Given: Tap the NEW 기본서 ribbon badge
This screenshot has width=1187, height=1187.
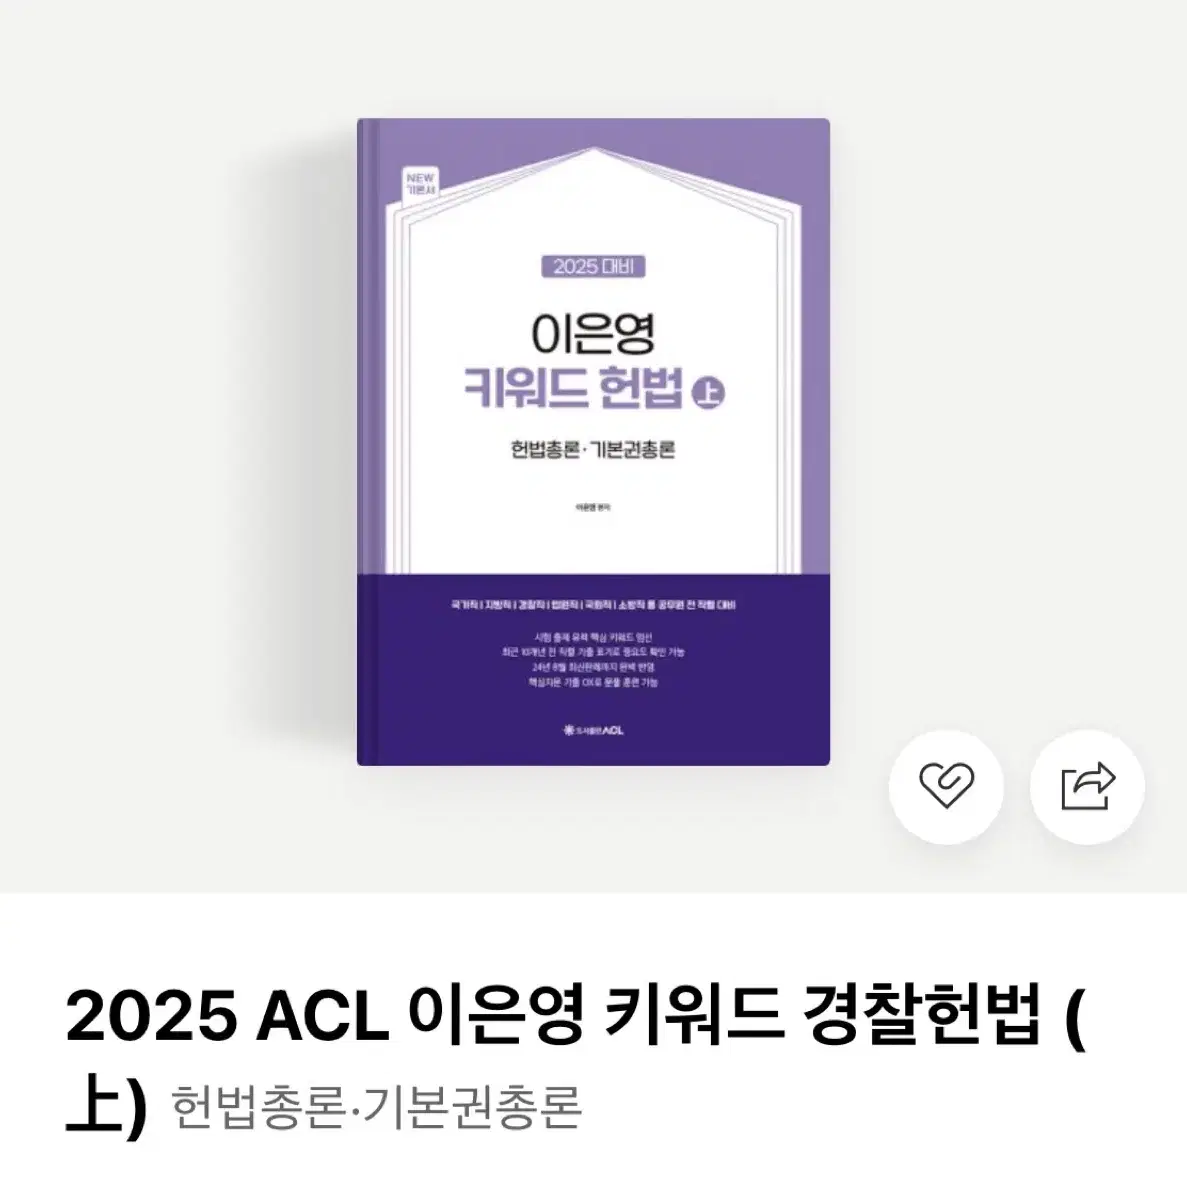Looking at the screenshot, I should pos(420,186).
